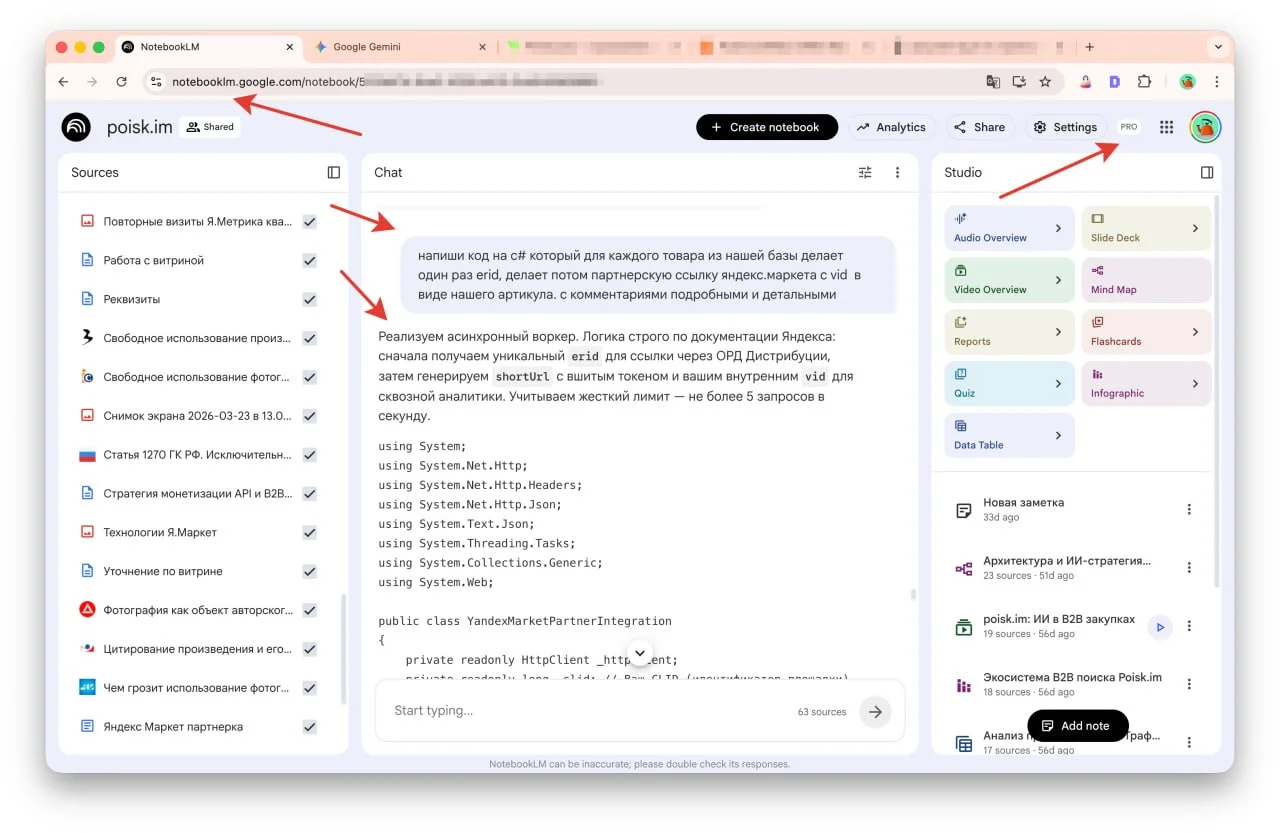Deselect Яндекс Маркет партнерка source checkbox

(310, 727)
